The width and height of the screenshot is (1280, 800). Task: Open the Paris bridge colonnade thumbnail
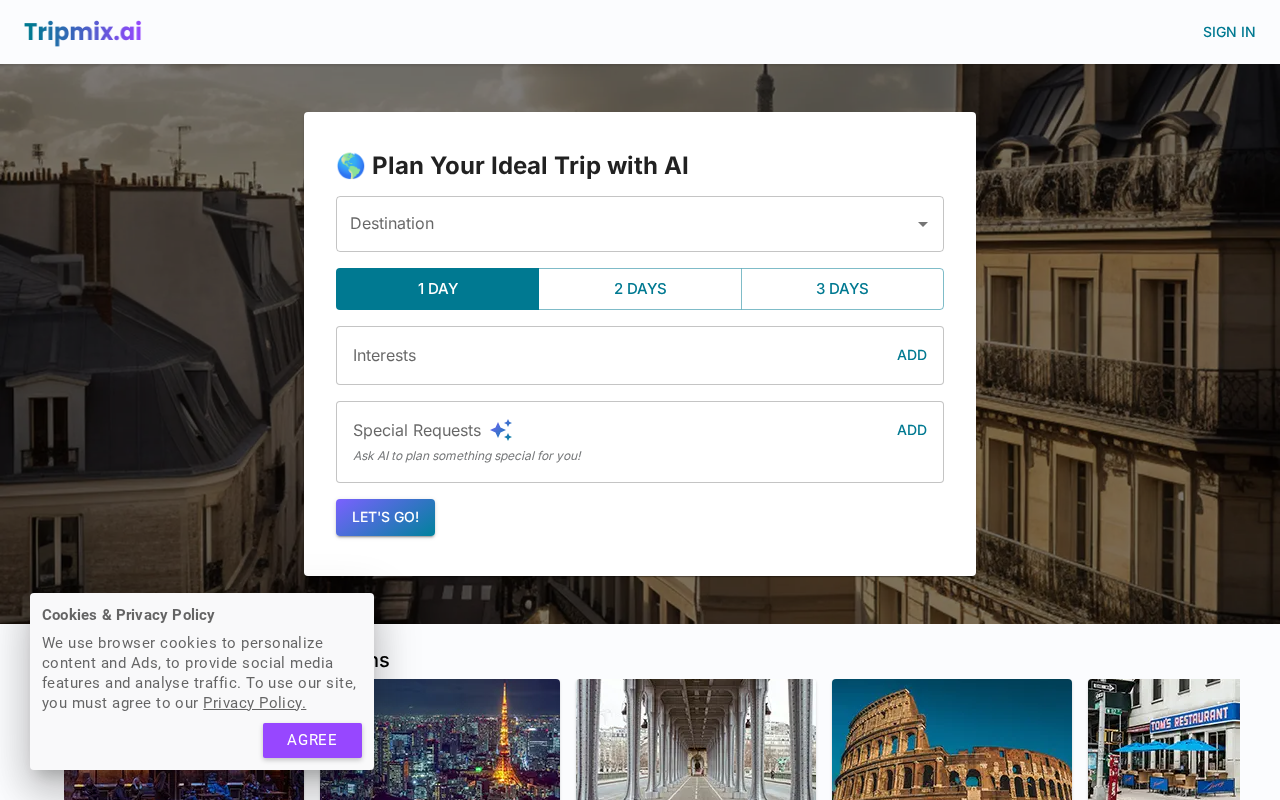pos(696,740)
